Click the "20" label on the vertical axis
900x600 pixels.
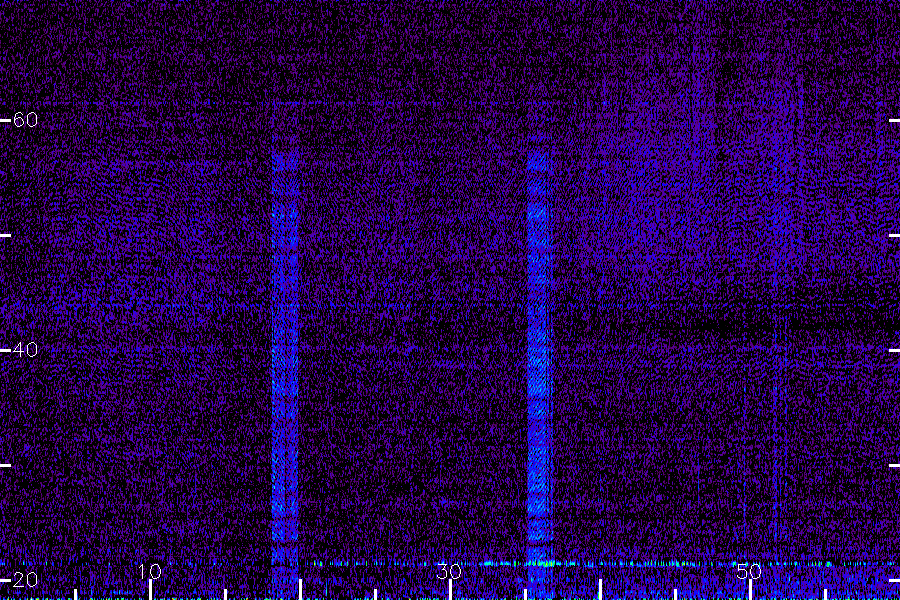click(25, 580)
